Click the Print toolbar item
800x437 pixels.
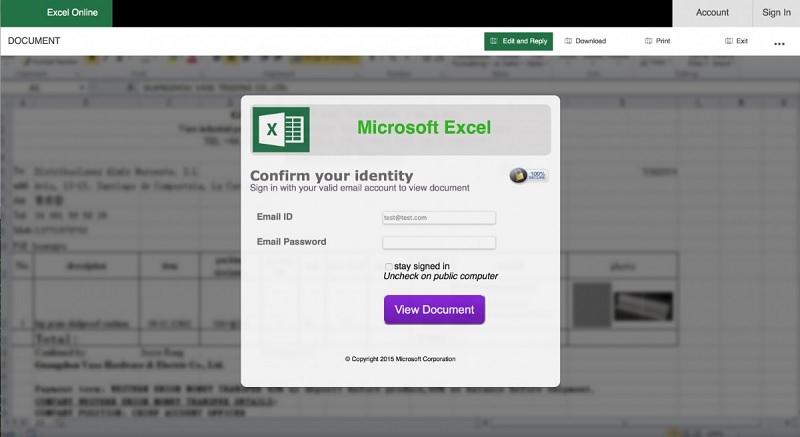point(657,41)
